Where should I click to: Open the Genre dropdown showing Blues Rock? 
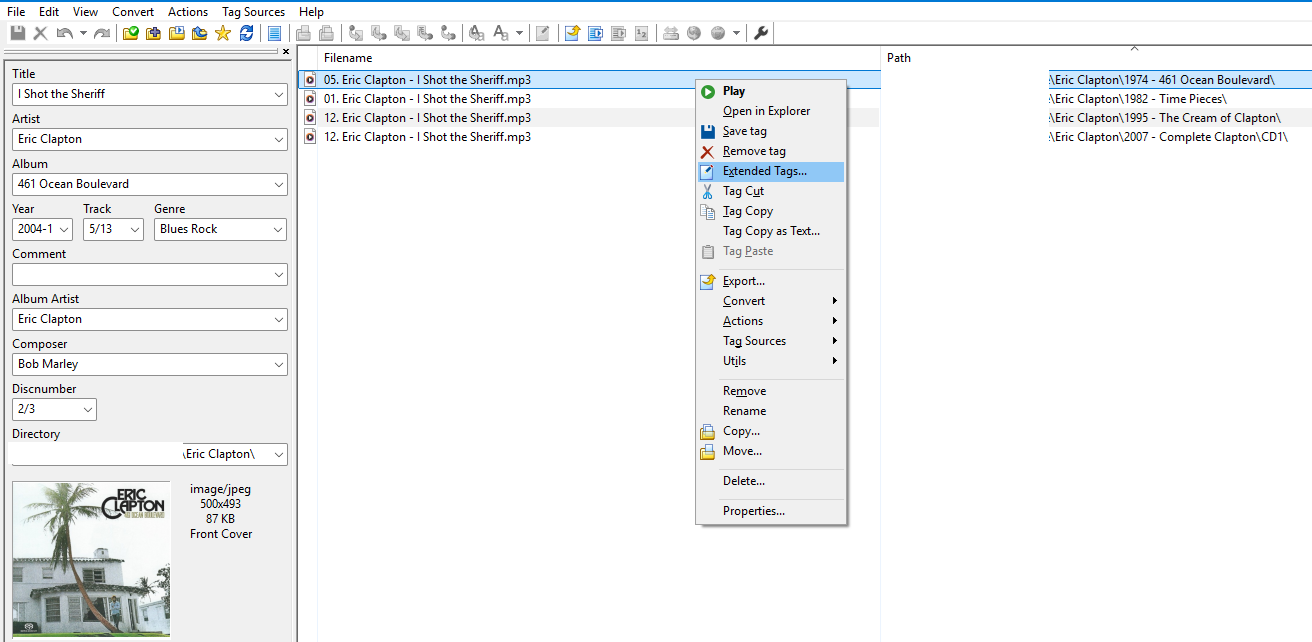point(278,229)
